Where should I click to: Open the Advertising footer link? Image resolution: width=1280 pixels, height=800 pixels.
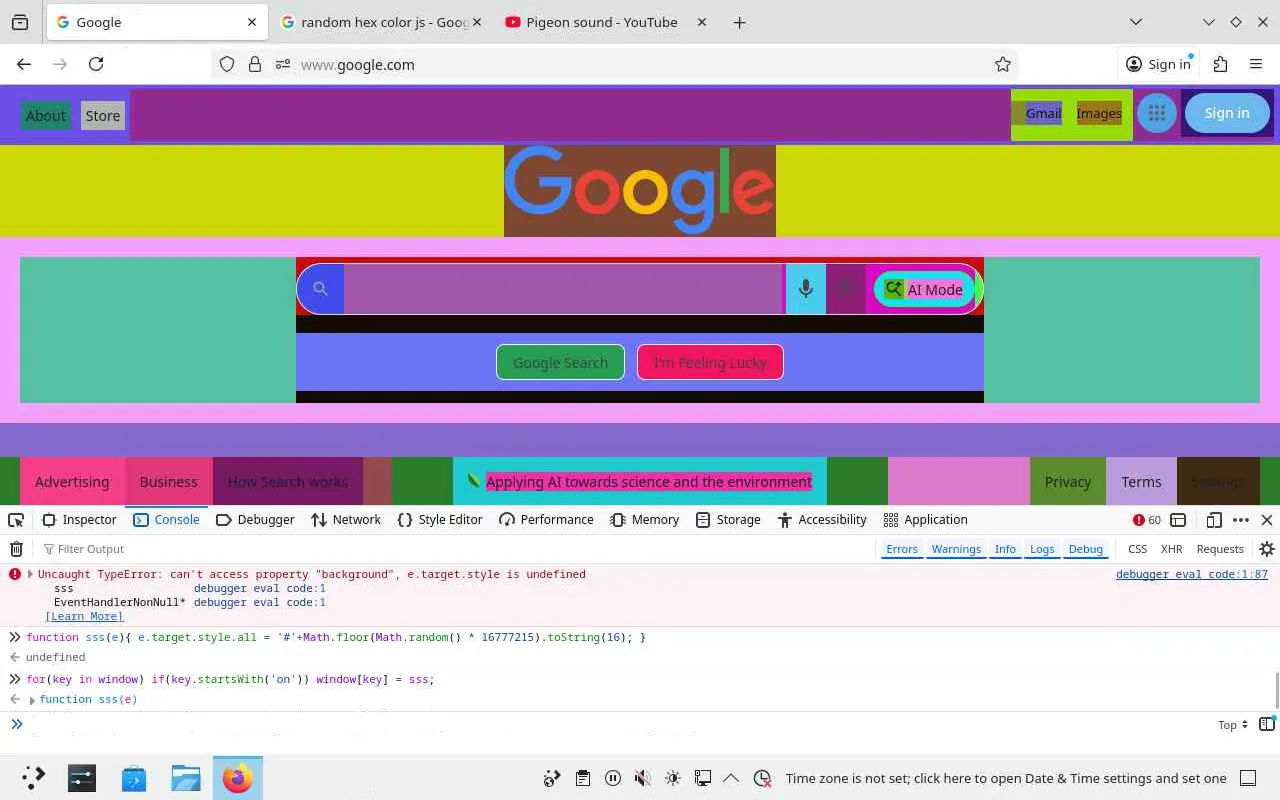pos(72,482)
